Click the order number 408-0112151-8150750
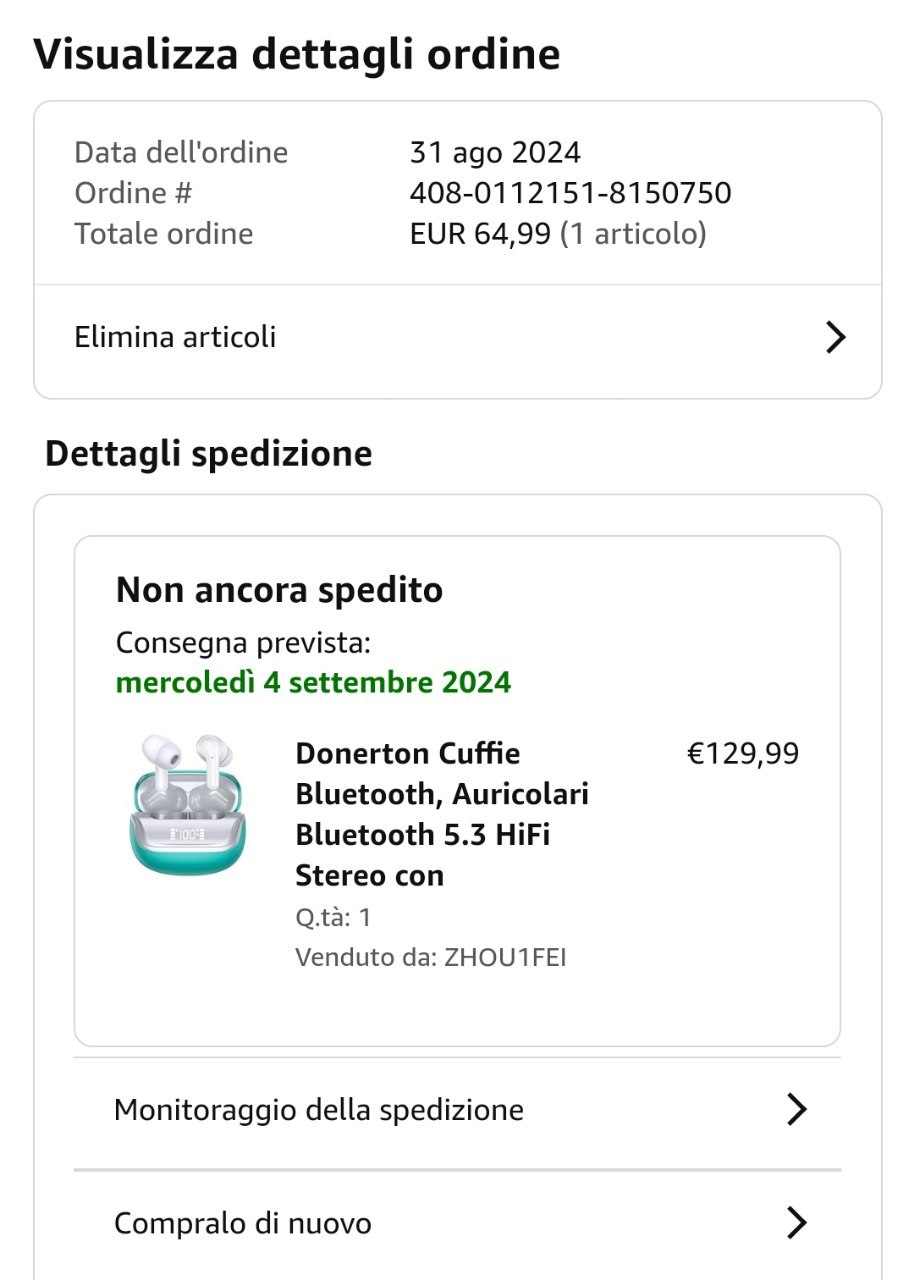 pyautogui.click(x=570, y=192)
